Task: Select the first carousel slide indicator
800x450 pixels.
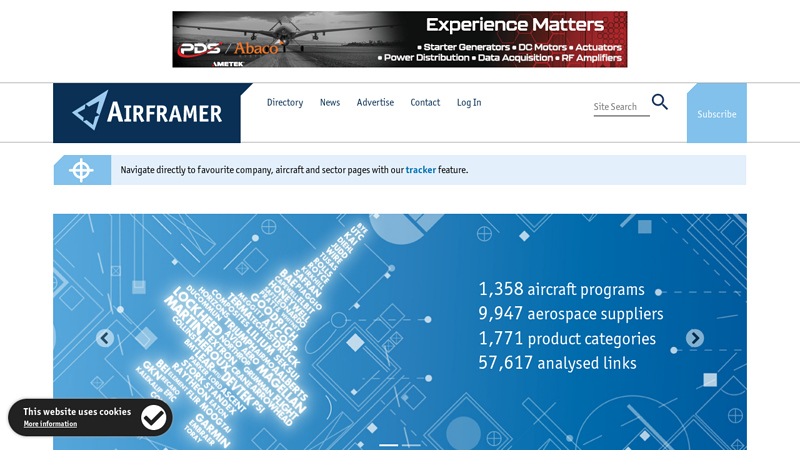Action: pos(388,445)
